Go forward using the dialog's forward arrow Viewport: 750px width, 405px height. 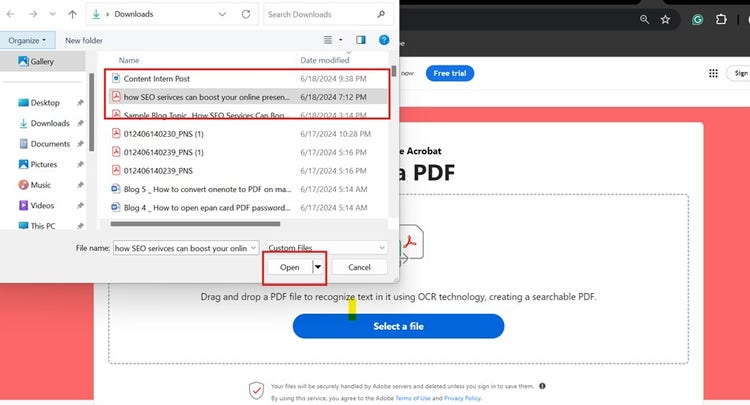point(33,14)
